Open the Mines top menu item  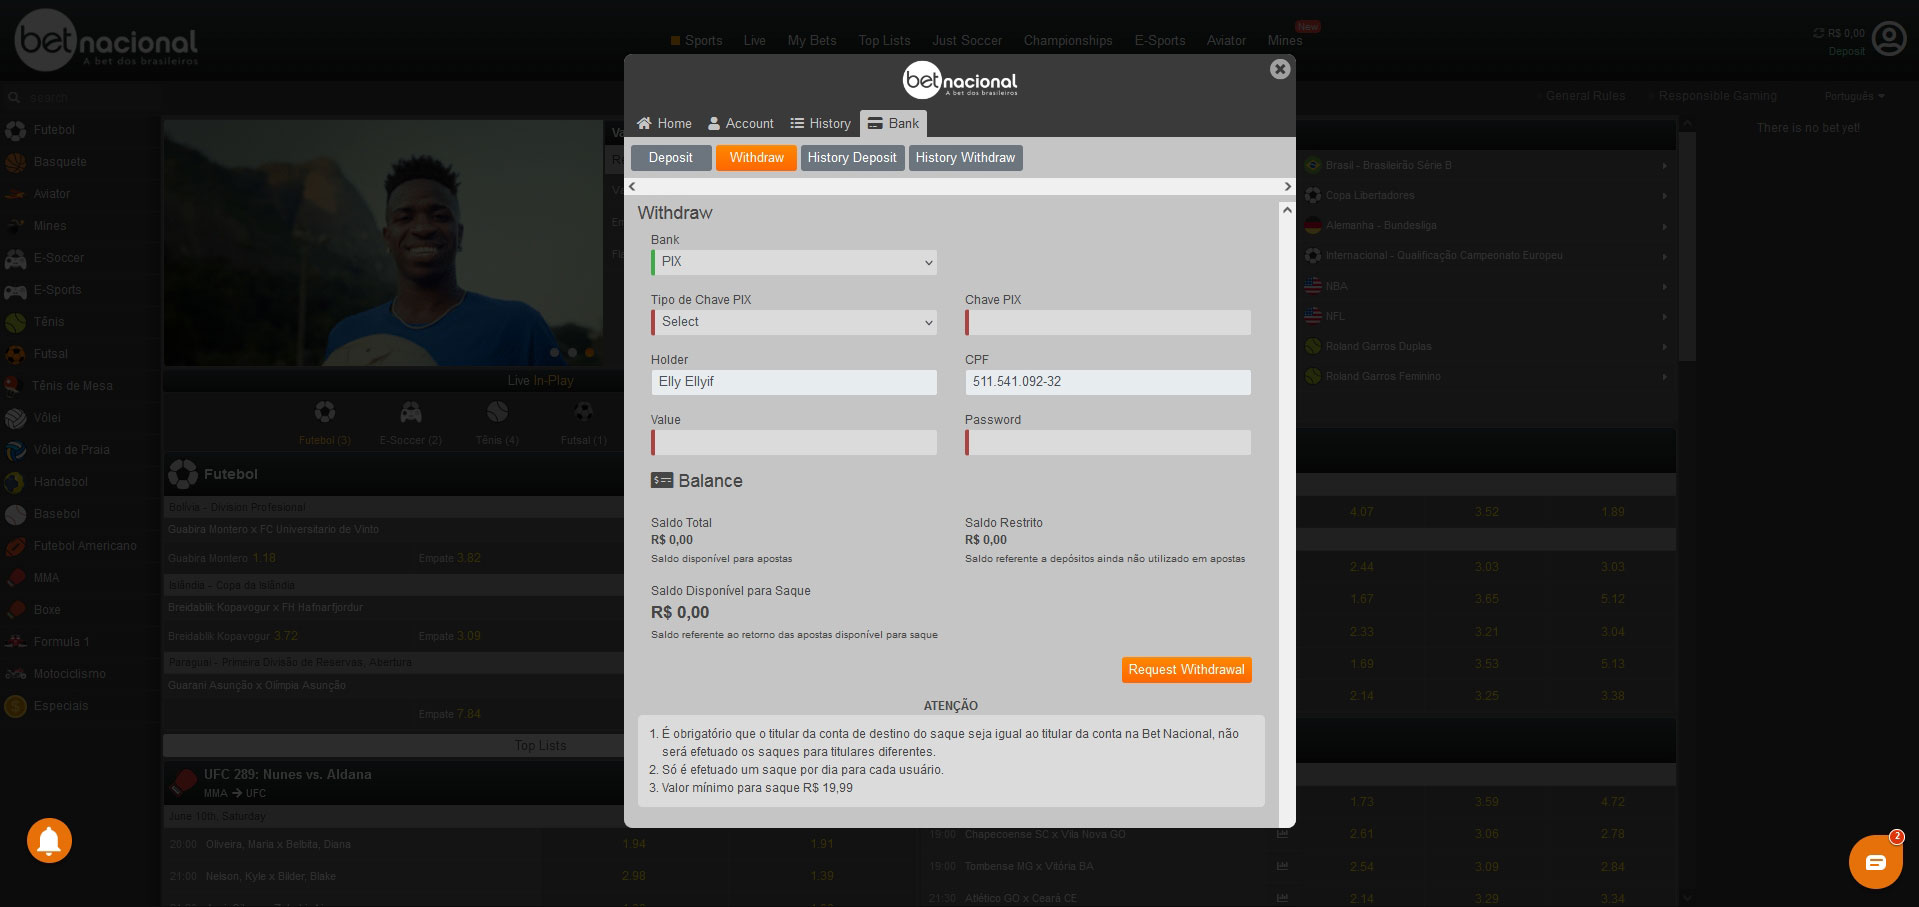(x=1285, y=41)
